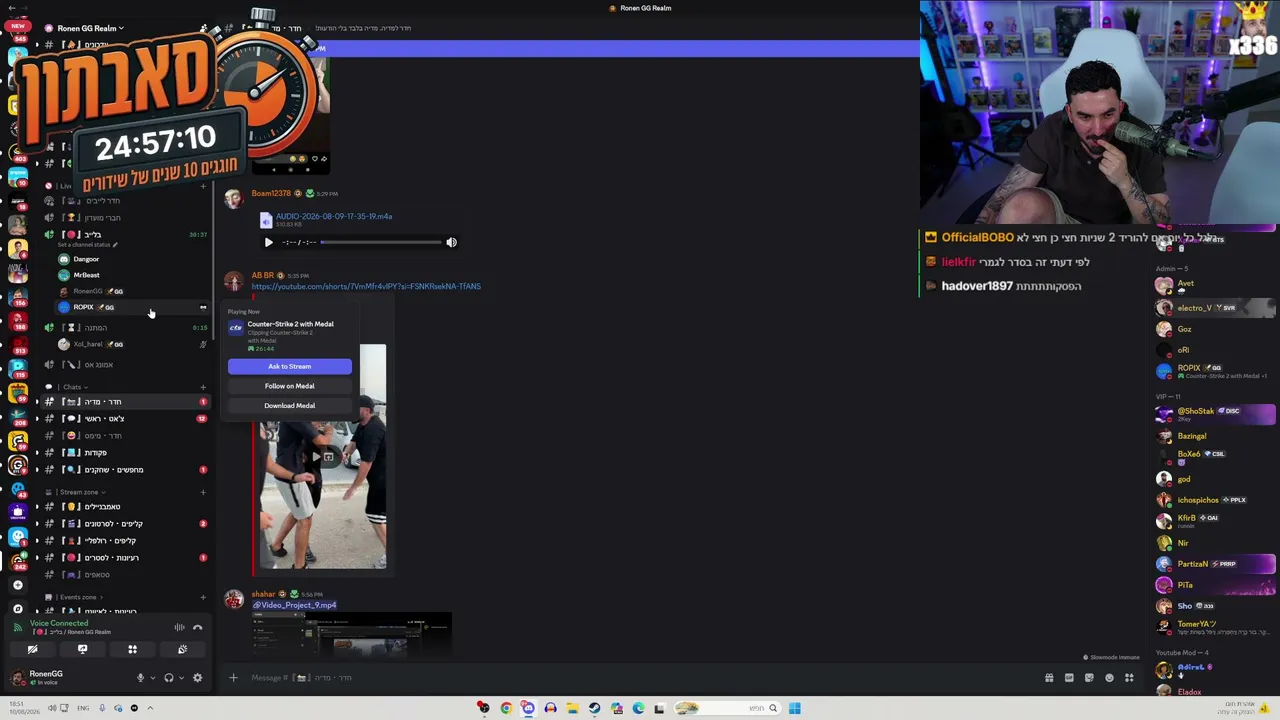Expand microphone input options arrow
This screenshot has height=720, width=1280.
pyautogui.click(x=153, y=678)
